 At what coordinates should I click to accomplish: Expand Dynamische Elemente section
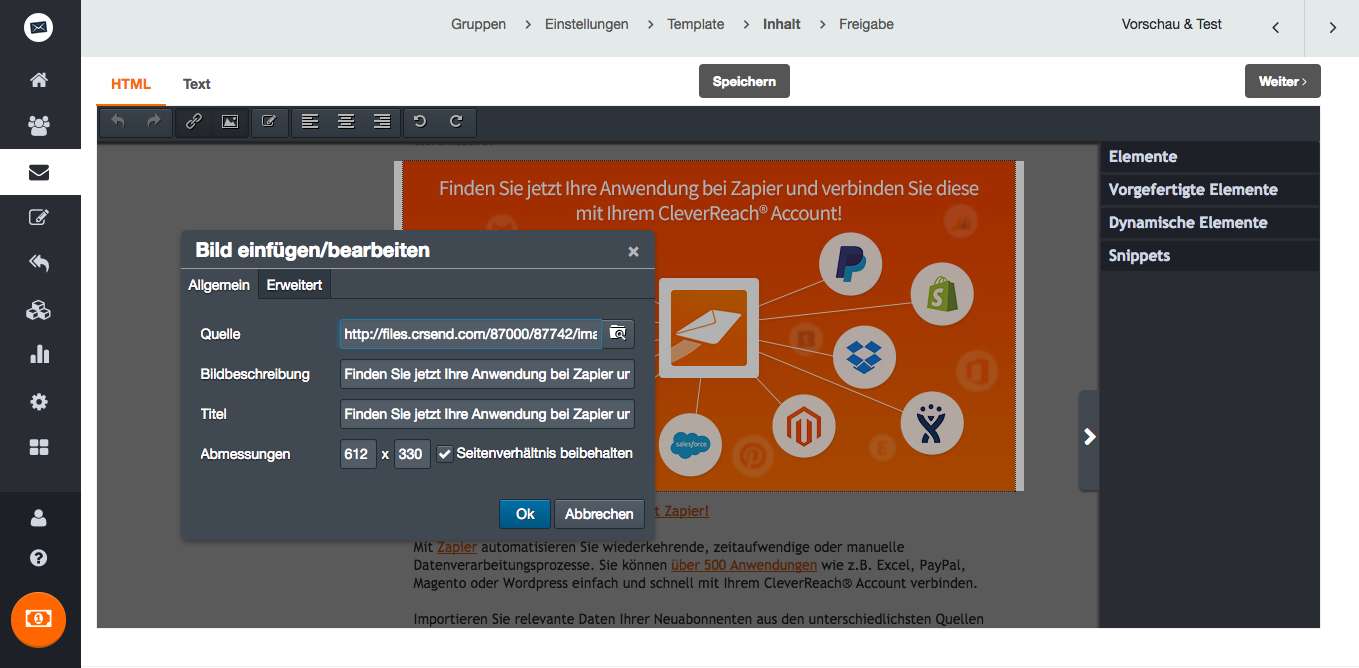pos(1209,223)
